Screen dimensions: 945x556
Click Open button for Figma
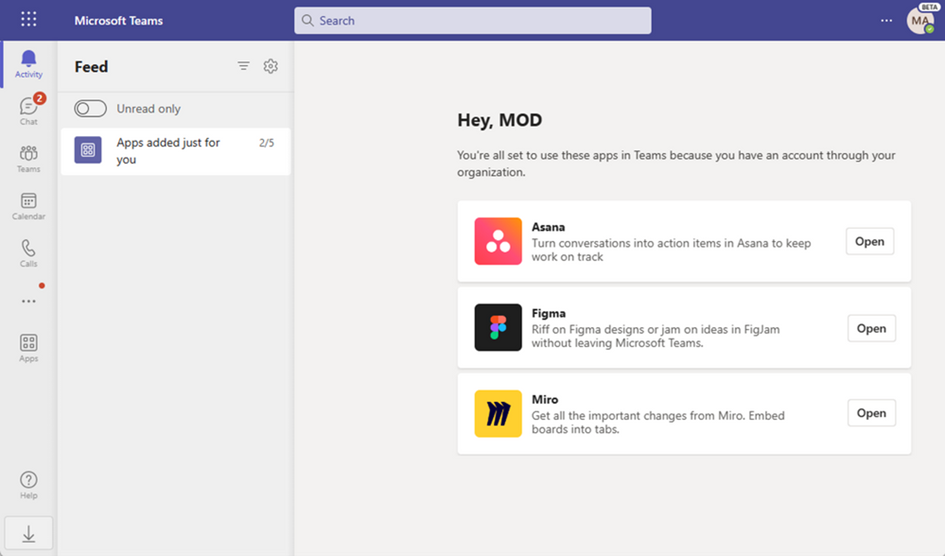tap(871, 329)
